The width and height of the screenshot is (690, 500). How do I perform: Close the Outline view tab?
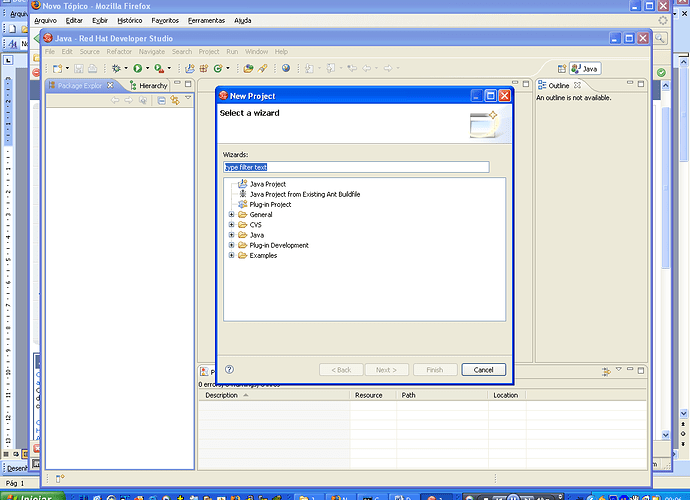pos(577,85)
